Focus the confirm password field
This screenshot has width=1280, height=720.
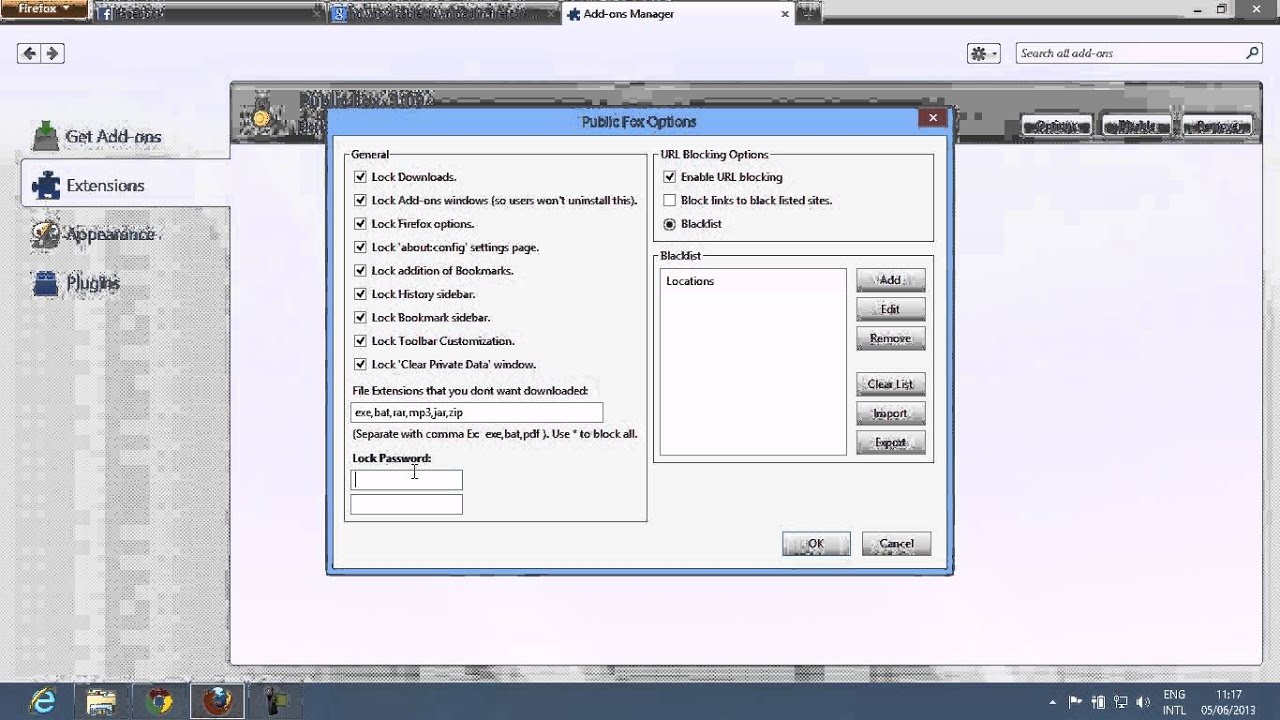pyautogui.click(x=407, y=504)
